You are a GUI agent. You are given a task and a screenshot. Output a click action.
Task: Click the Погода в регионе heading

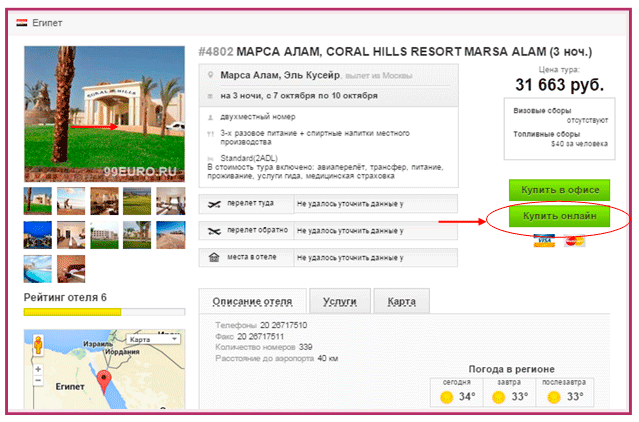tap(511, 369)
